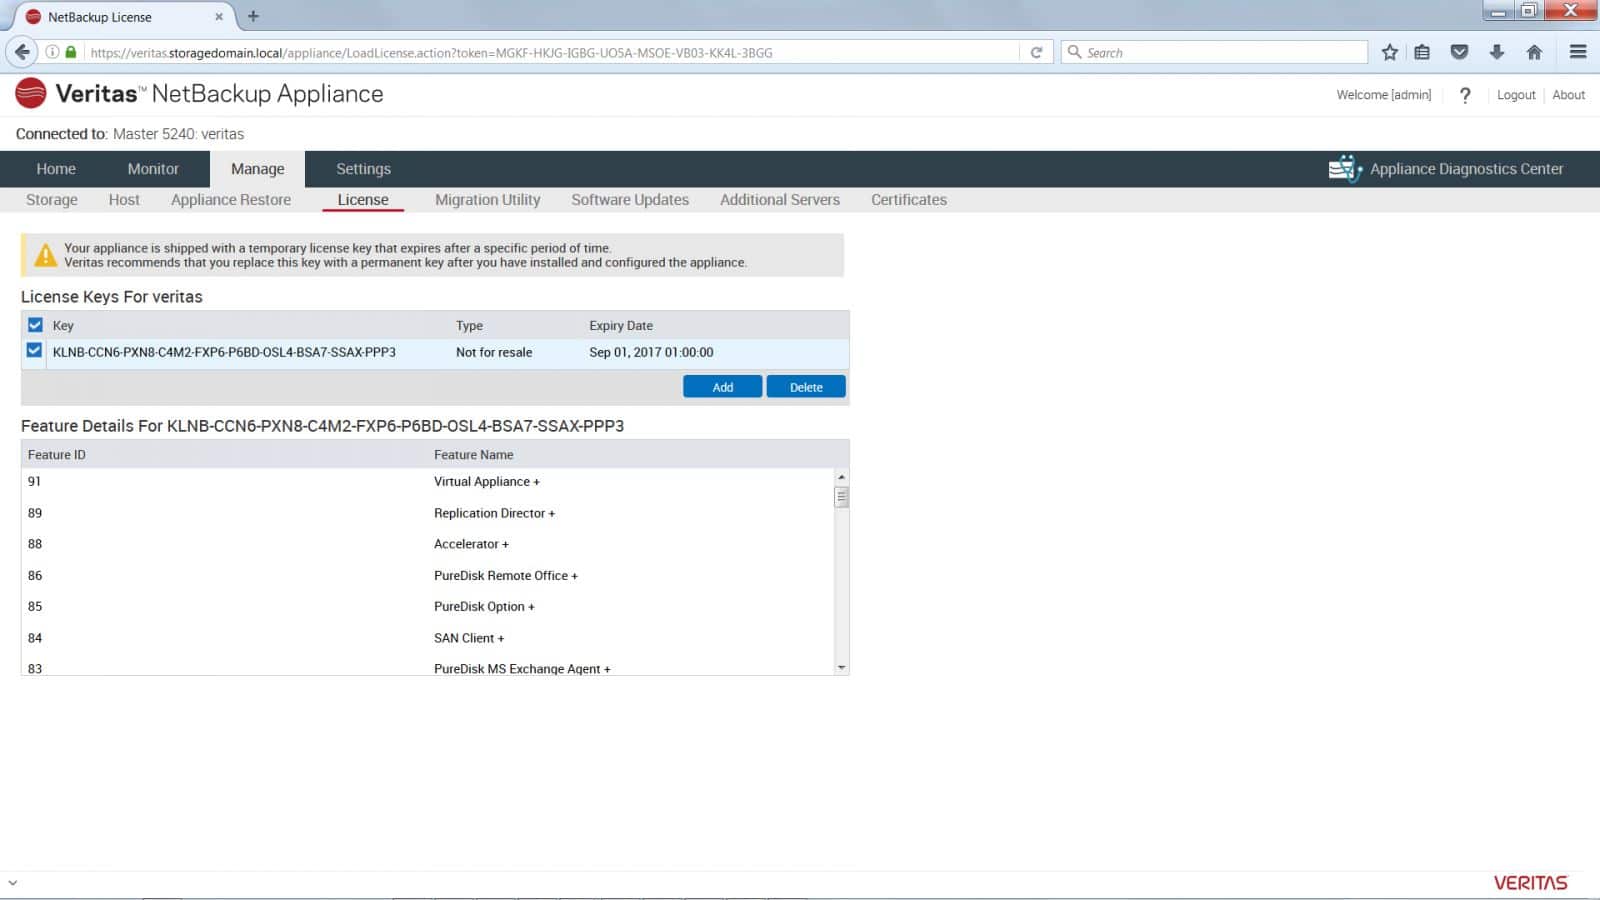Click the Veritas red logo icon

[x=31, y=93]
